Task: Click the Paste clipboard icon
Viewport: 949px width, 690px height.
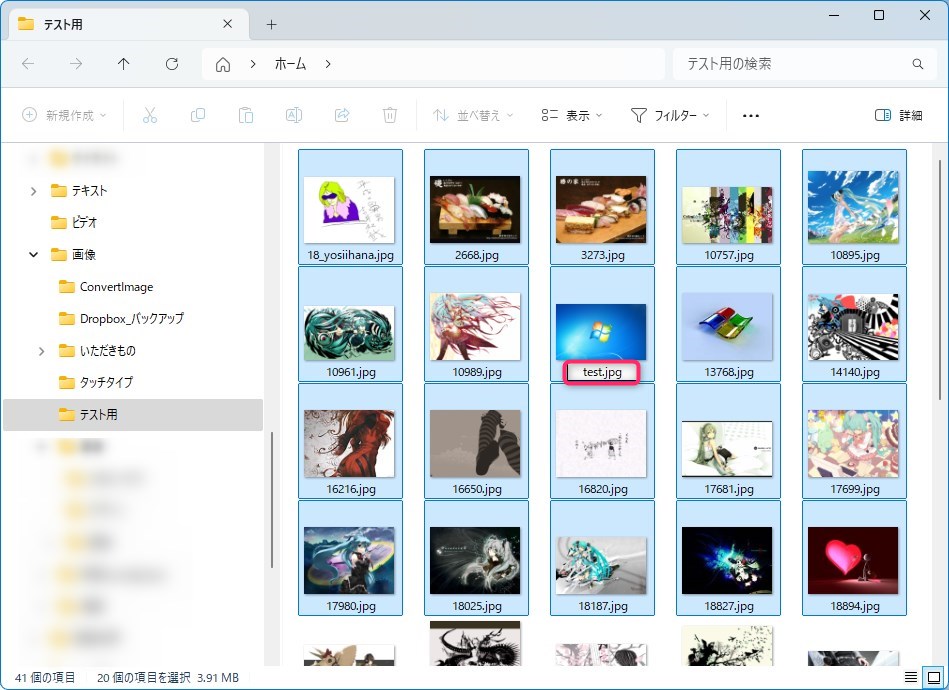Action: tap(246, 115)
